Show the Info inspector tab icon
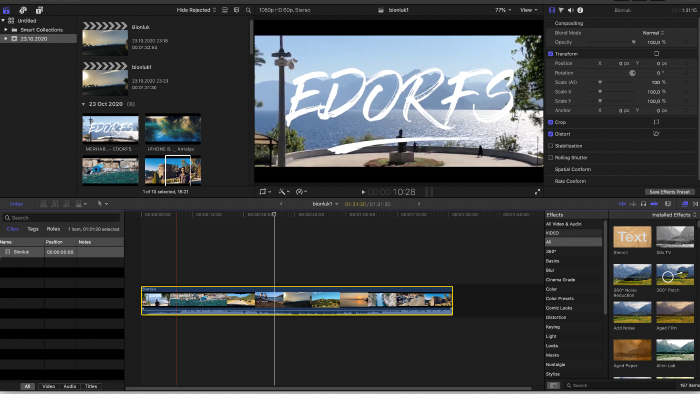This screenshot has width=700, height=394. (x=580, y=10)
